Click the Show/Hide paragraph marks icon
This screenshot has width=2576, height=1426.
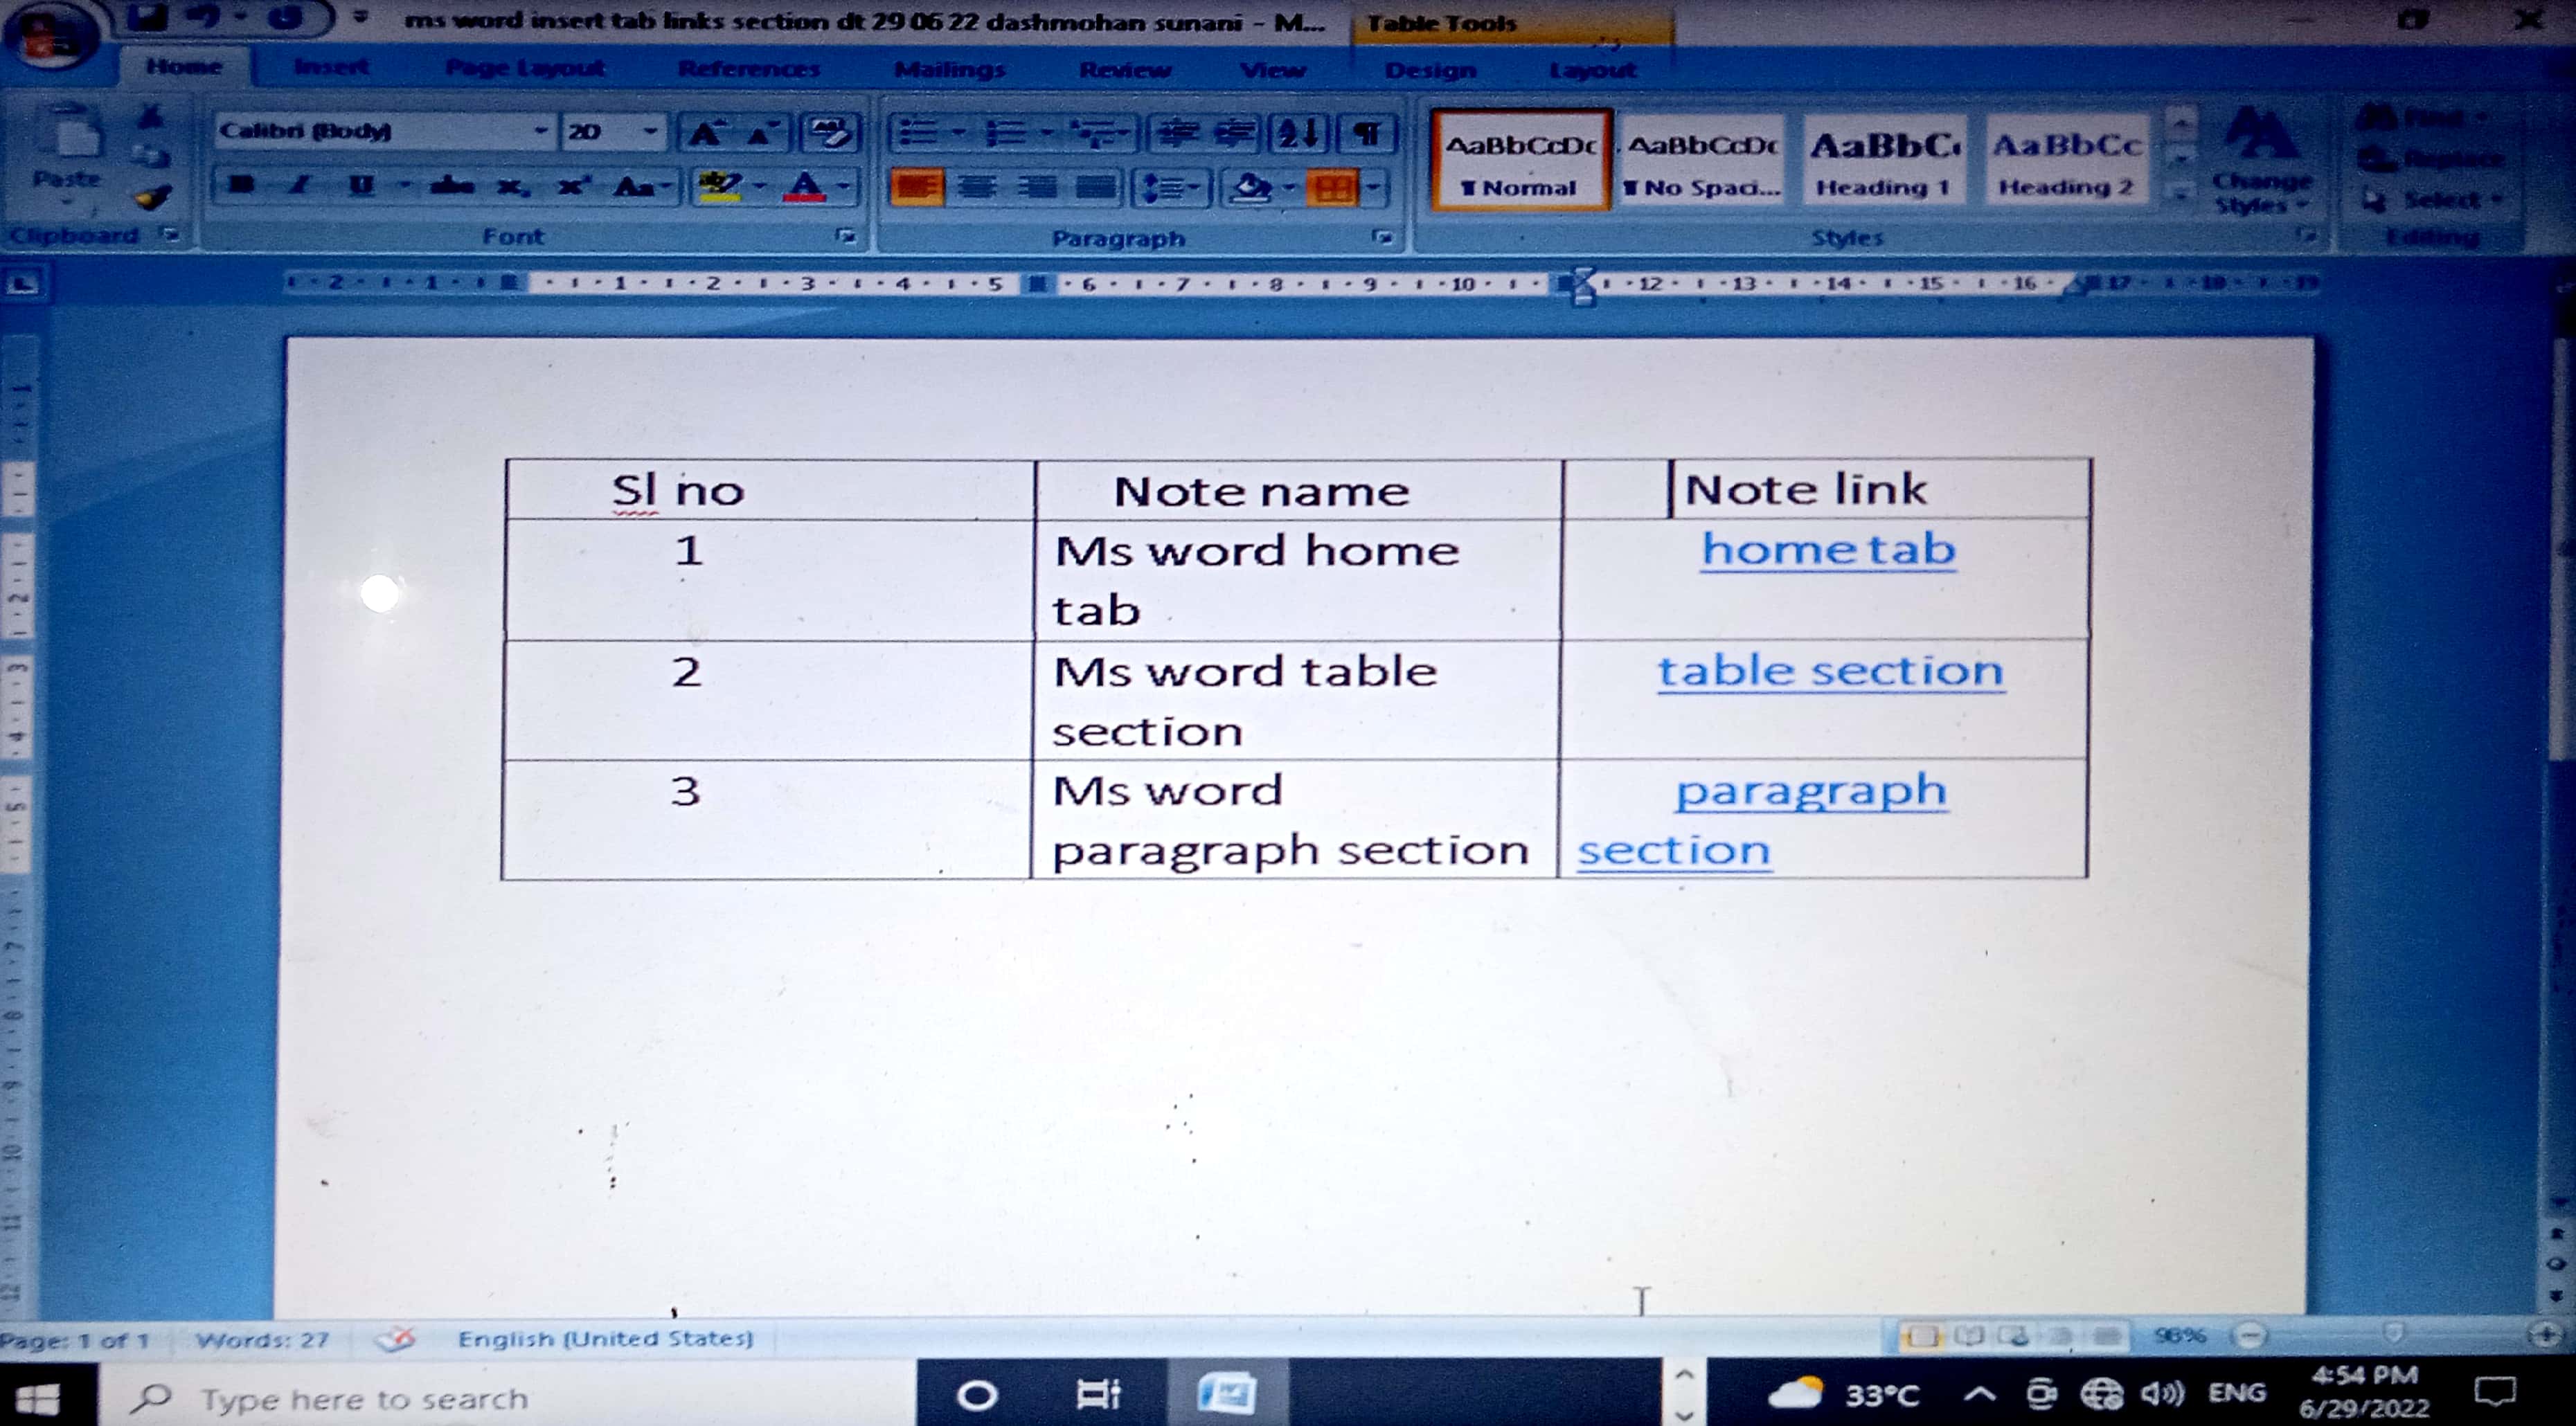[x=1367, y=133]
